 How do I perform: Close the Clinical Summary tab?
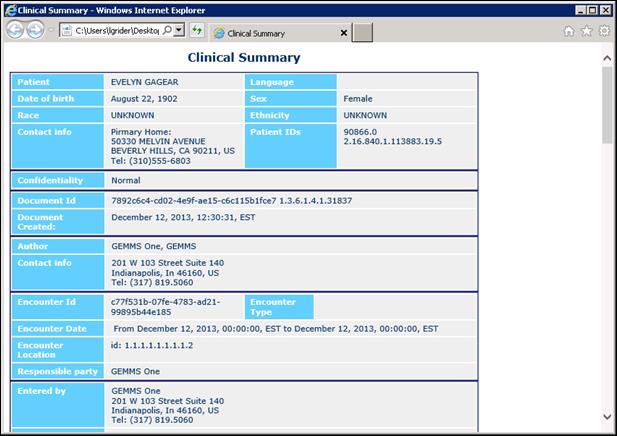coord(345,33)
